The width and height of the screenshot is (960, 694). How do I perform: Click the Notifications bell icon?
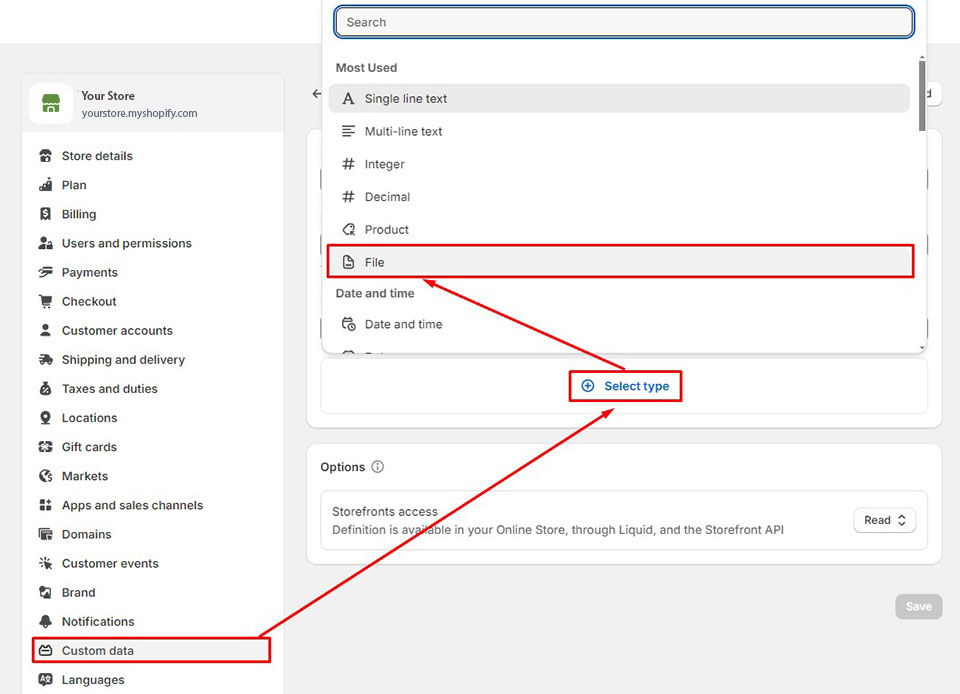coord(45,621)
